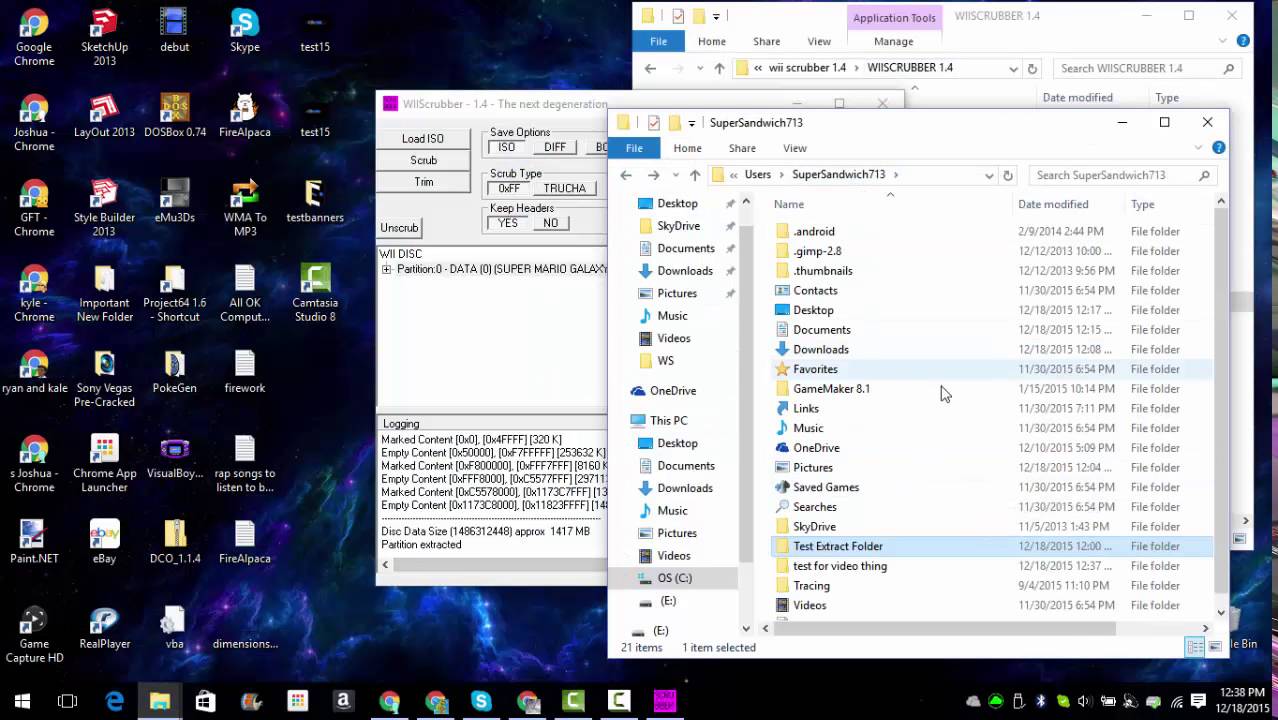This screenshot has width=1278, height=720.
Task: Open Amazon from the taskbar
Action: (x=343, y=701)
